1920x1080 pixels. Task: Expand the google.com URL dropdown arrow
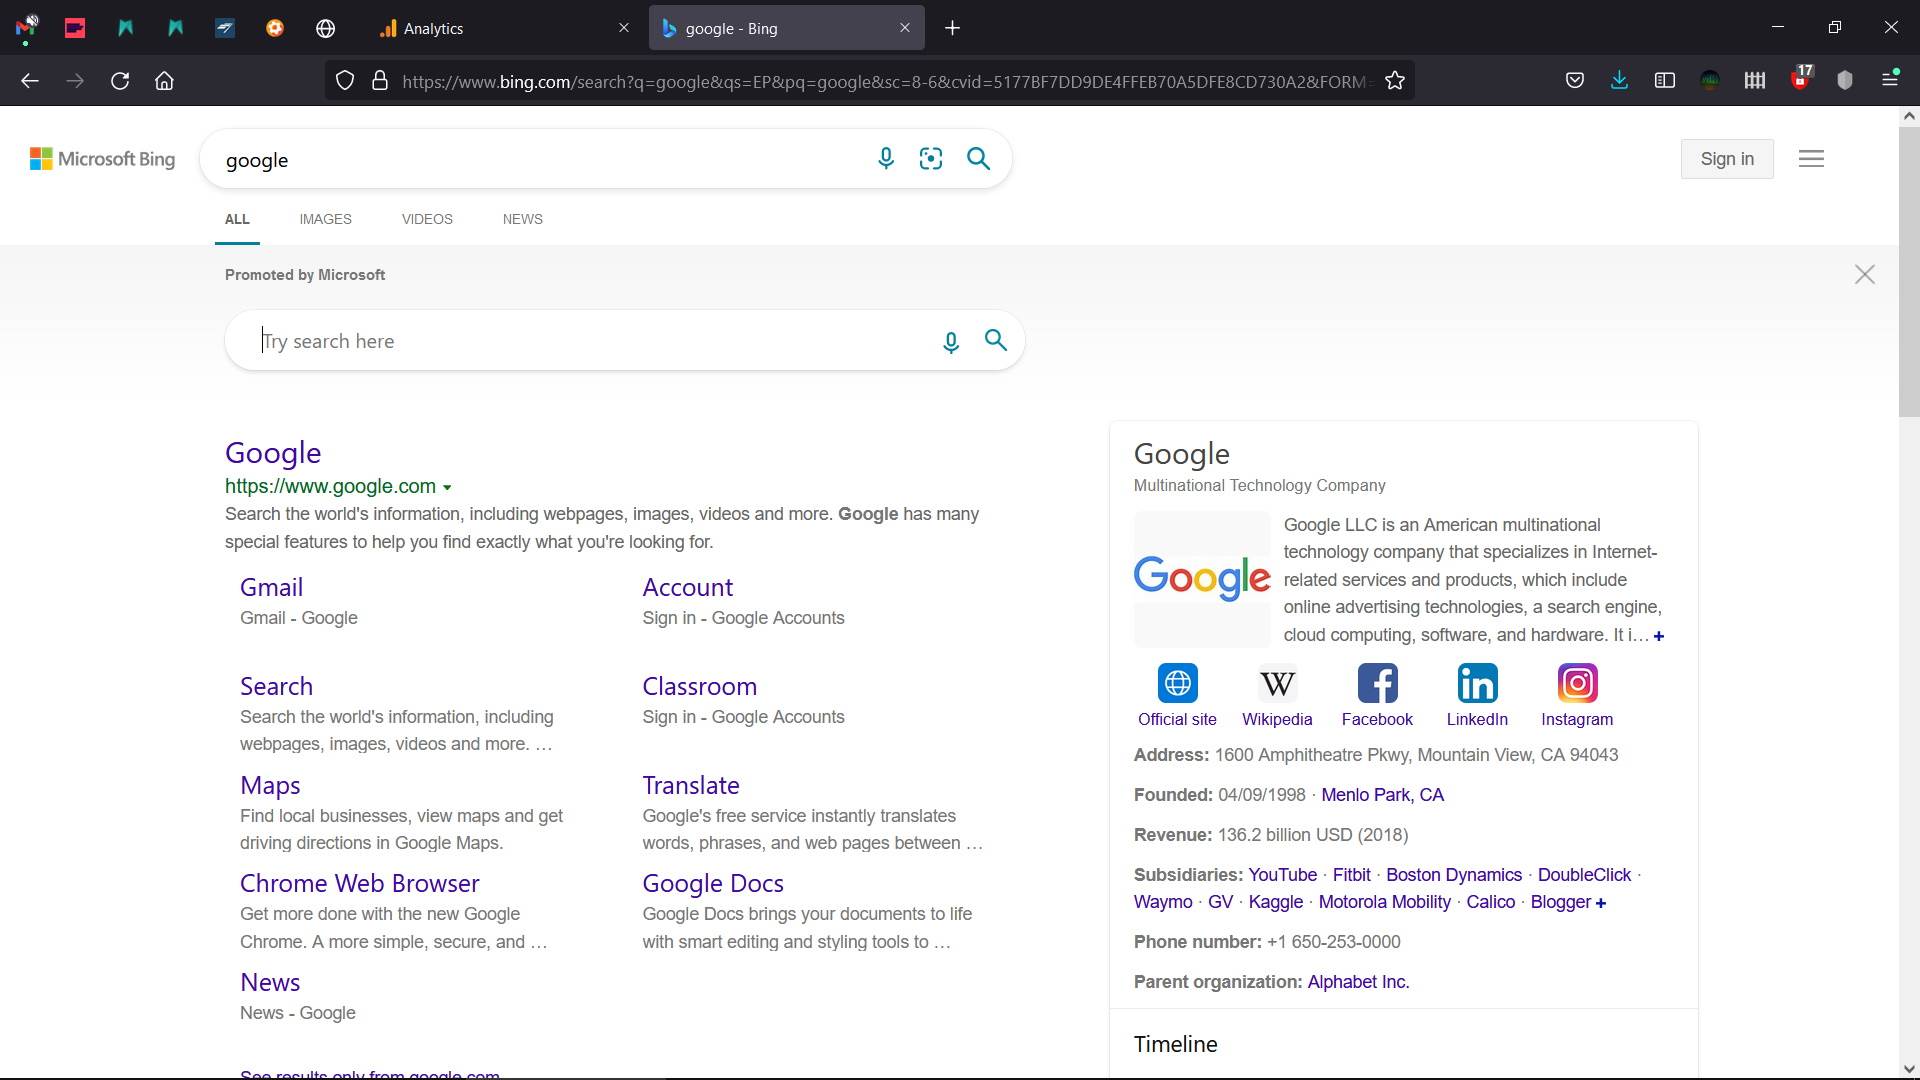tap(447, 487)
